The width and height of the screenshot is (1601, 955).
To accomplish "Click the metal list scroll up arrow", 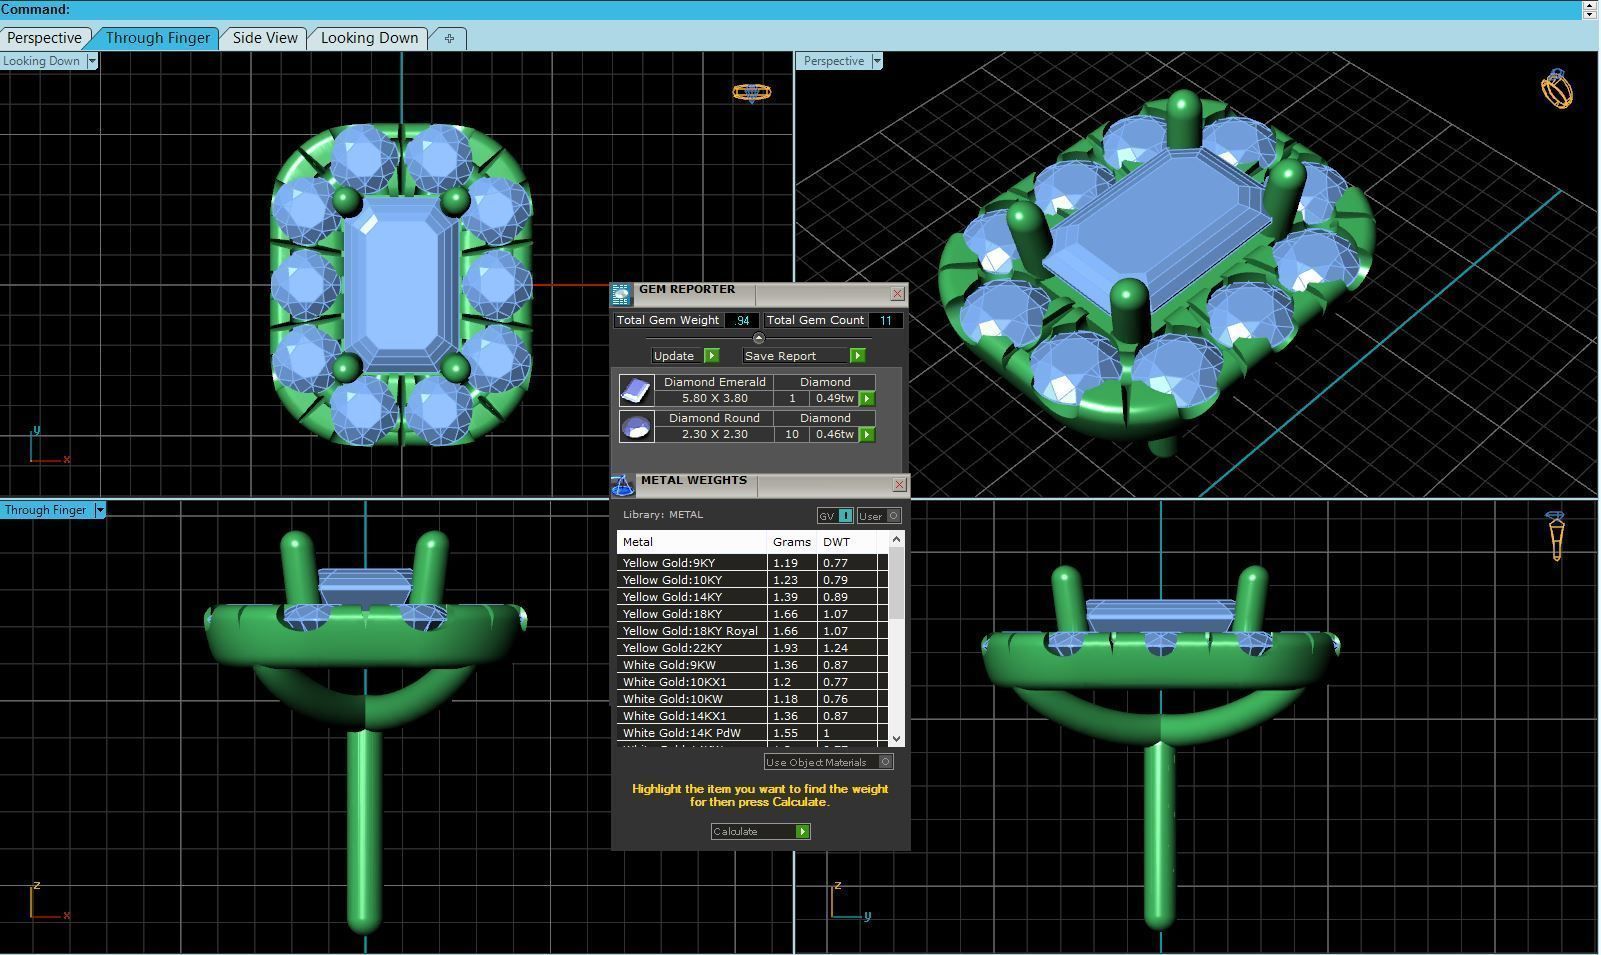I will (896, 539).
